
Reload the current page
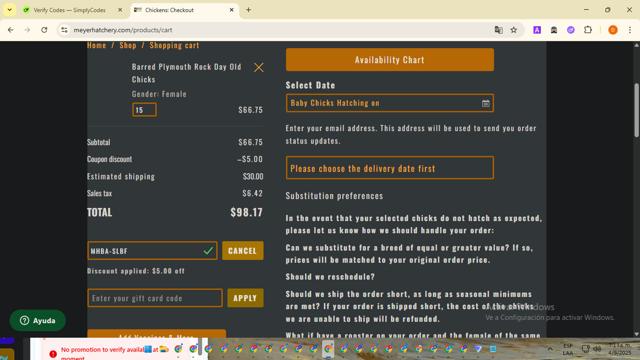(44, 30)
